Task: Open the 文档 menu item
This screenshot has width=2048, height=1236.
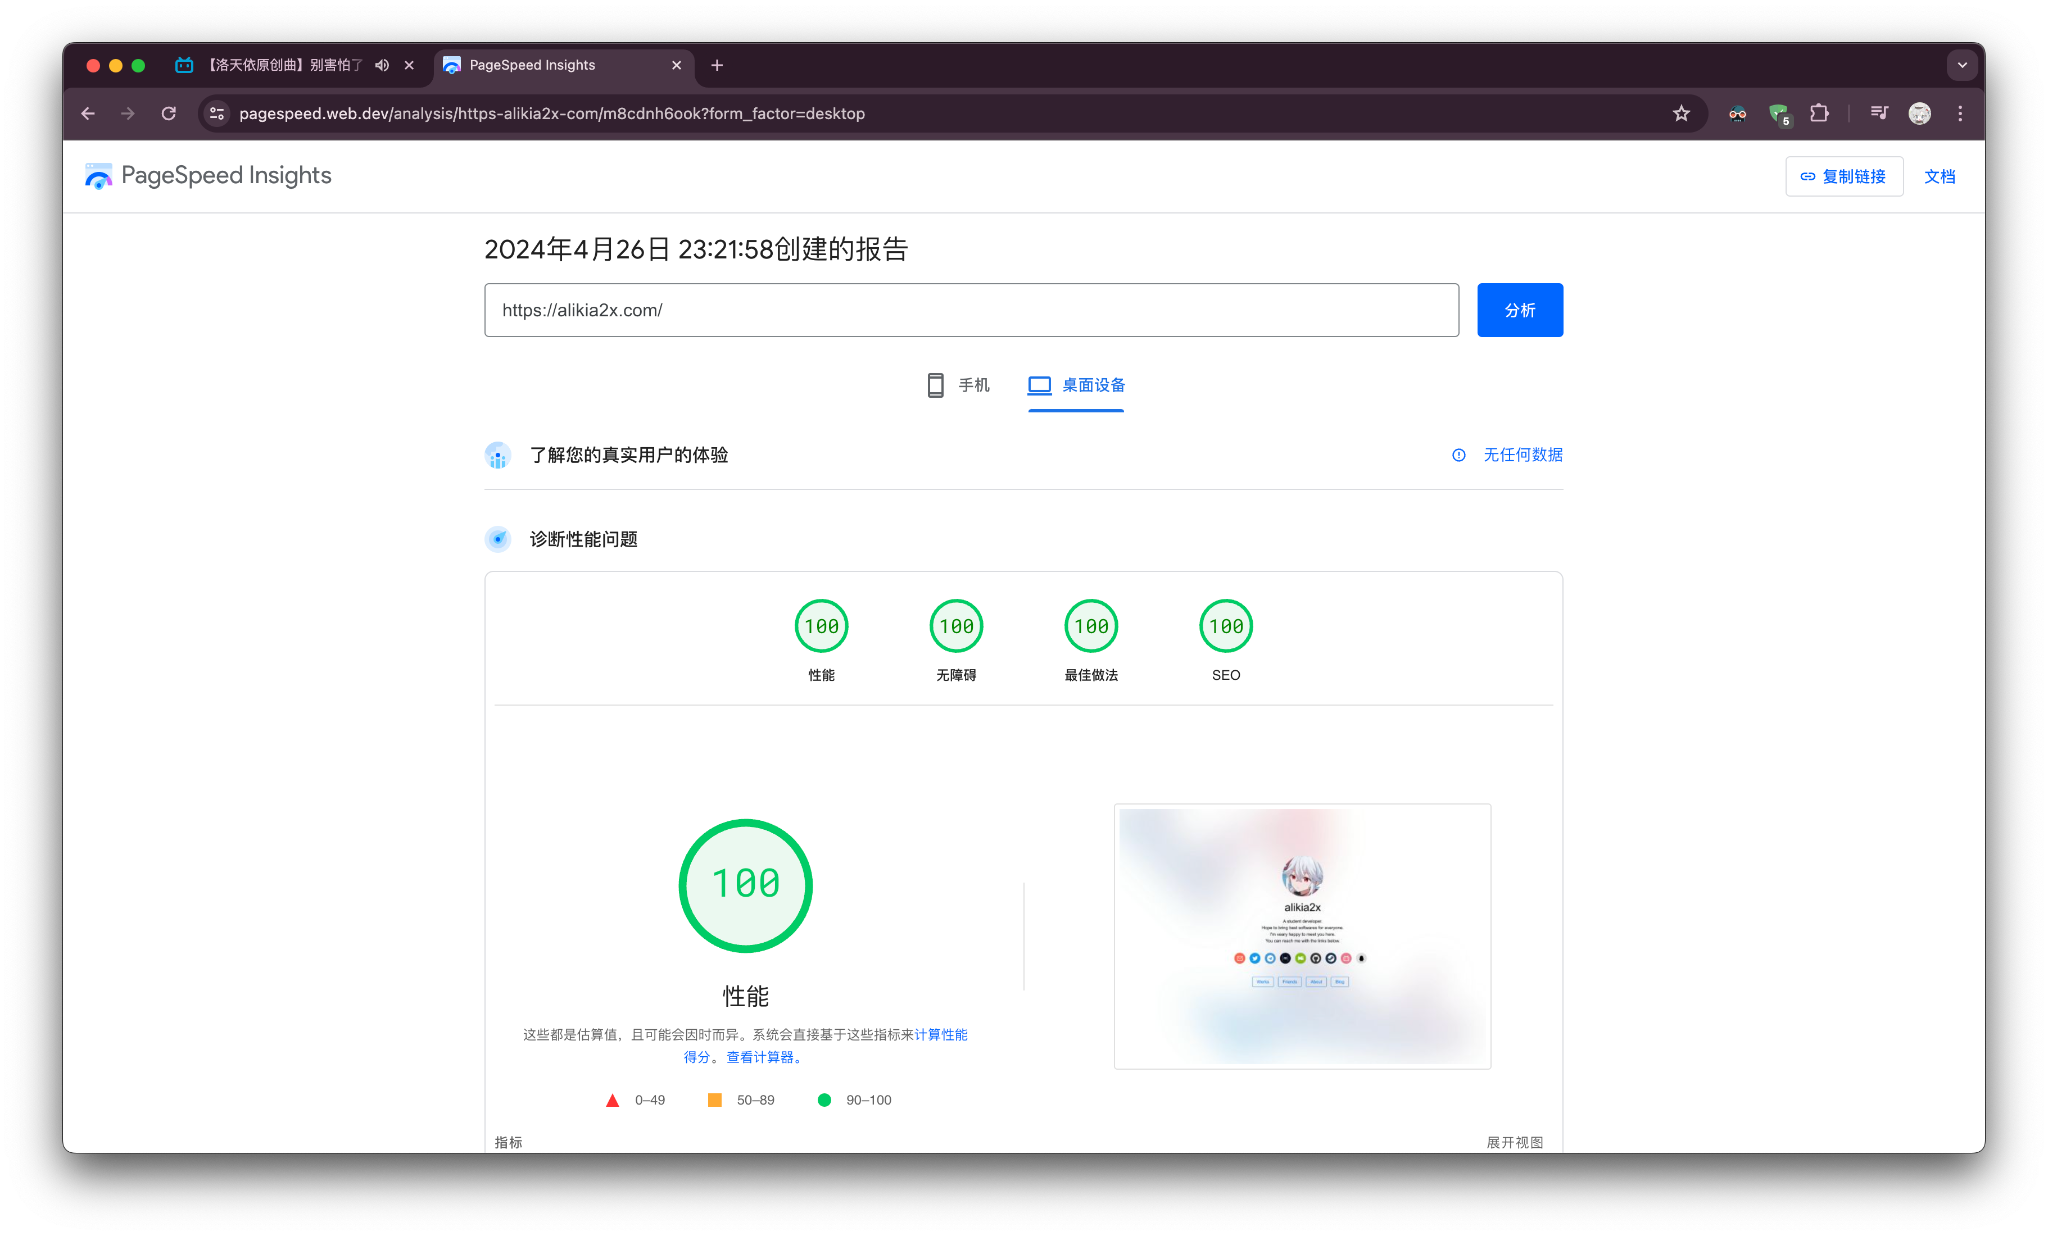Action: coord(1940,176)
